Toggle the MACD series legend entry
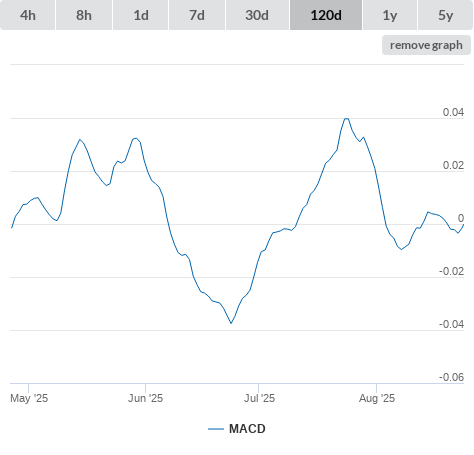Viewport: 474px width, 455px height. (237, 429)
